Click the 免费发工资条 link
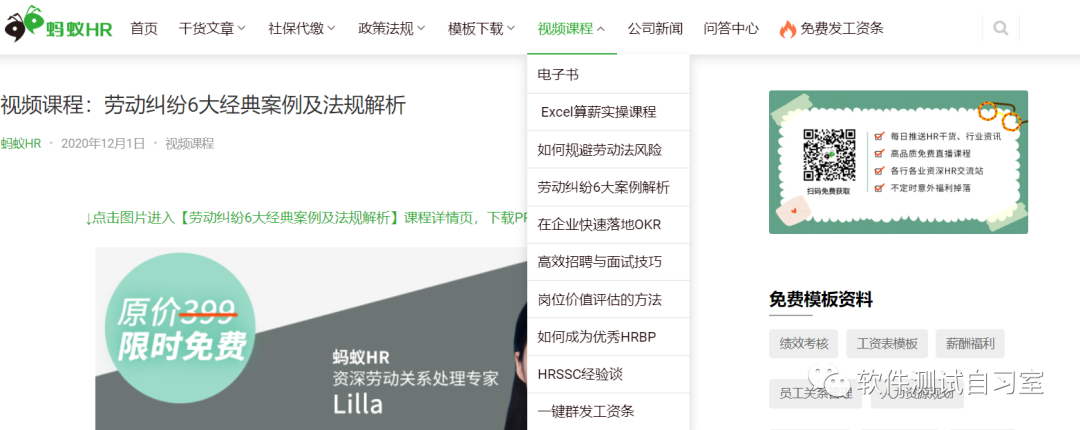This screenshot has height=430, width=1080. coord(842,28)
